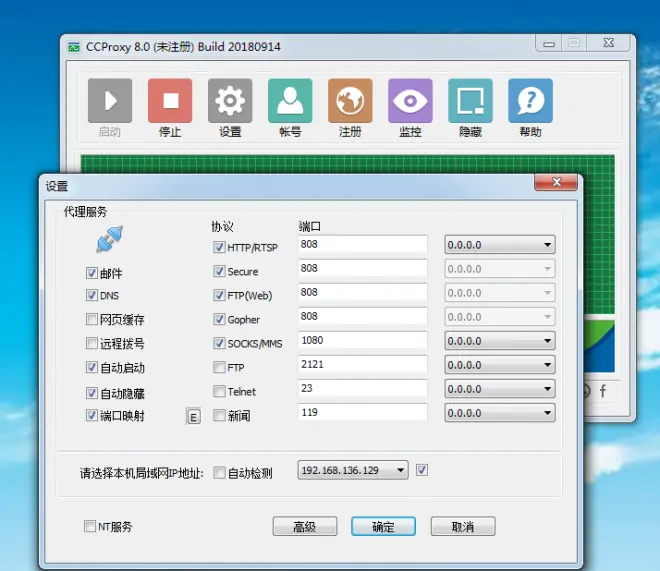
Task: Click the SOCKS/MMS port field 1080
Action: click(362, 340)
